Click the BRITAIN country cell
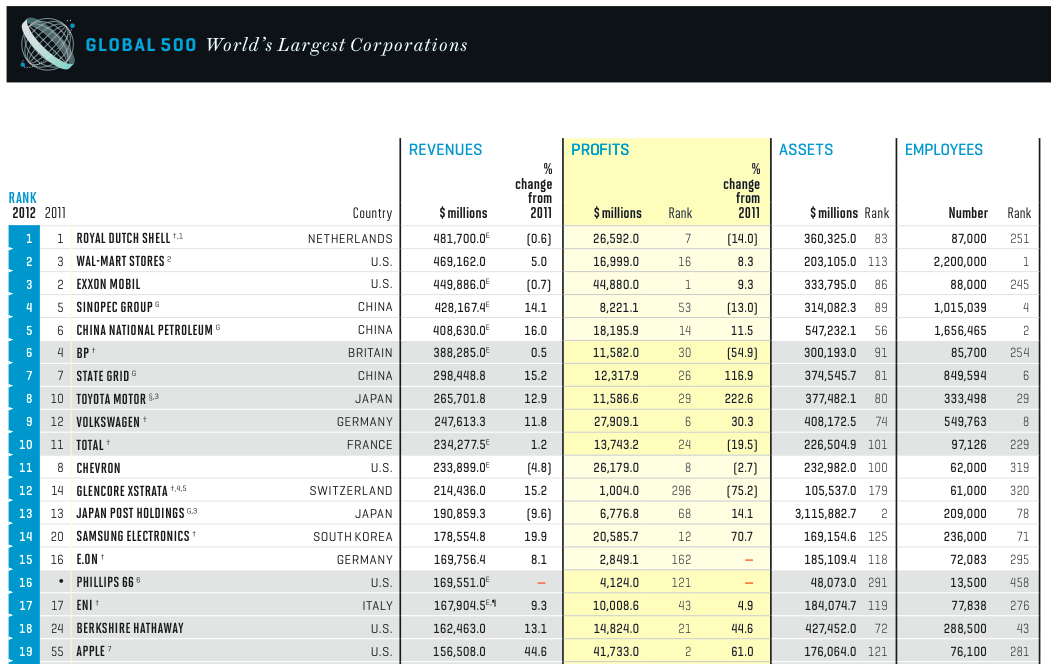The height and width of the screenshot is (664, 1051). point(370,353)
